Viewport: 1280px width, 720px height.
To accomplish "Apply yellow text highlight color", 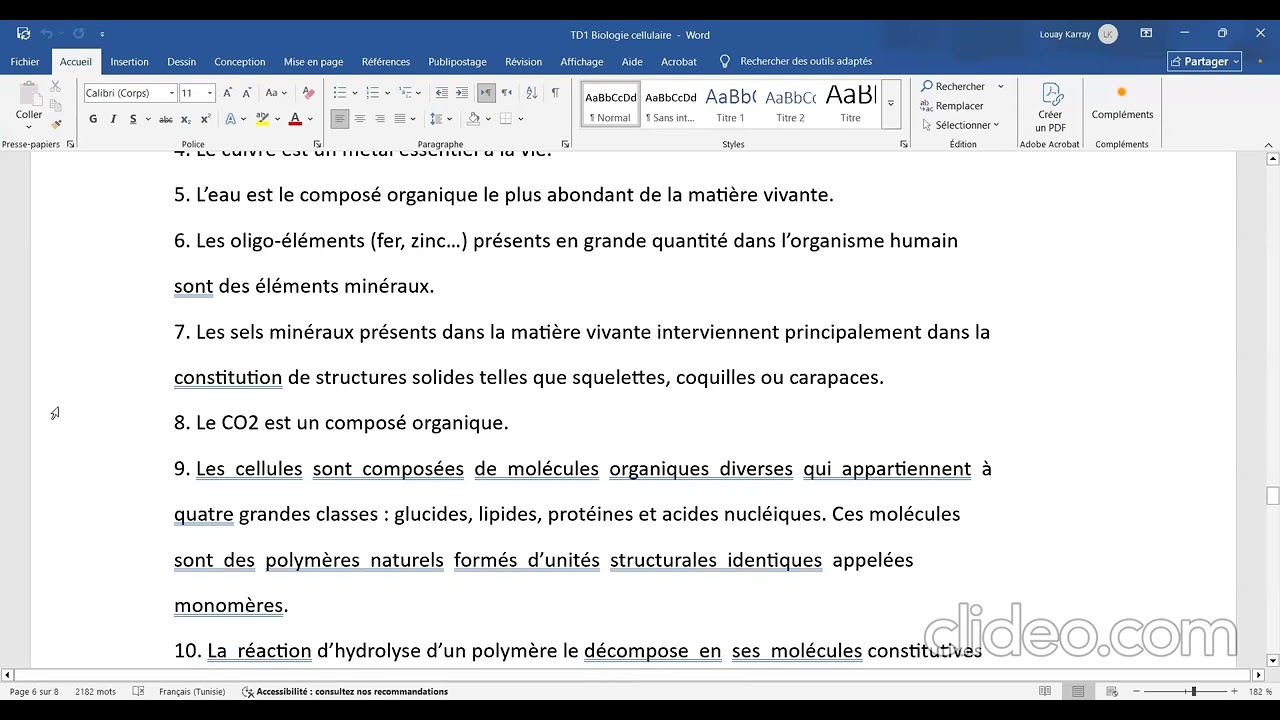I will (262, 119).
